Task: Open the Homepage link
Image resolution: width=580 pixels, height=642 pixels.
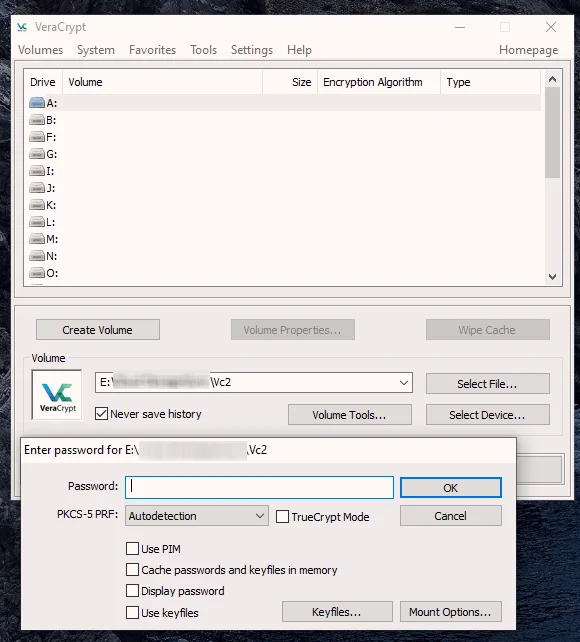Action: pos(528,50)
